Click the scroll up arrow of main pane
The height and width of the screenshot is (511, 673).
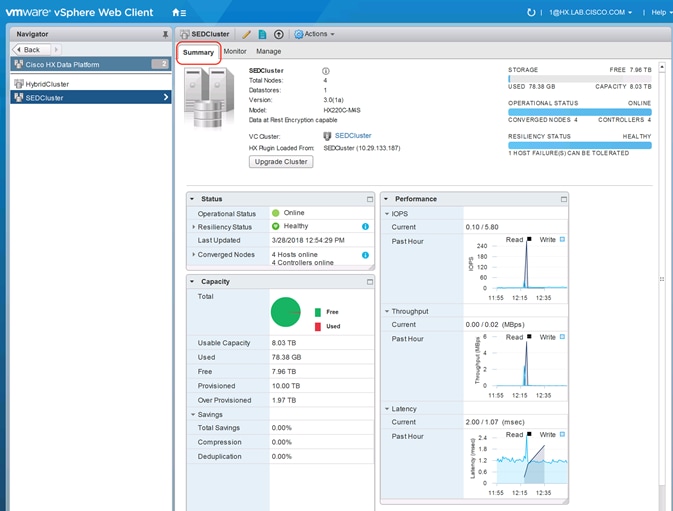(x=662, y=67)
